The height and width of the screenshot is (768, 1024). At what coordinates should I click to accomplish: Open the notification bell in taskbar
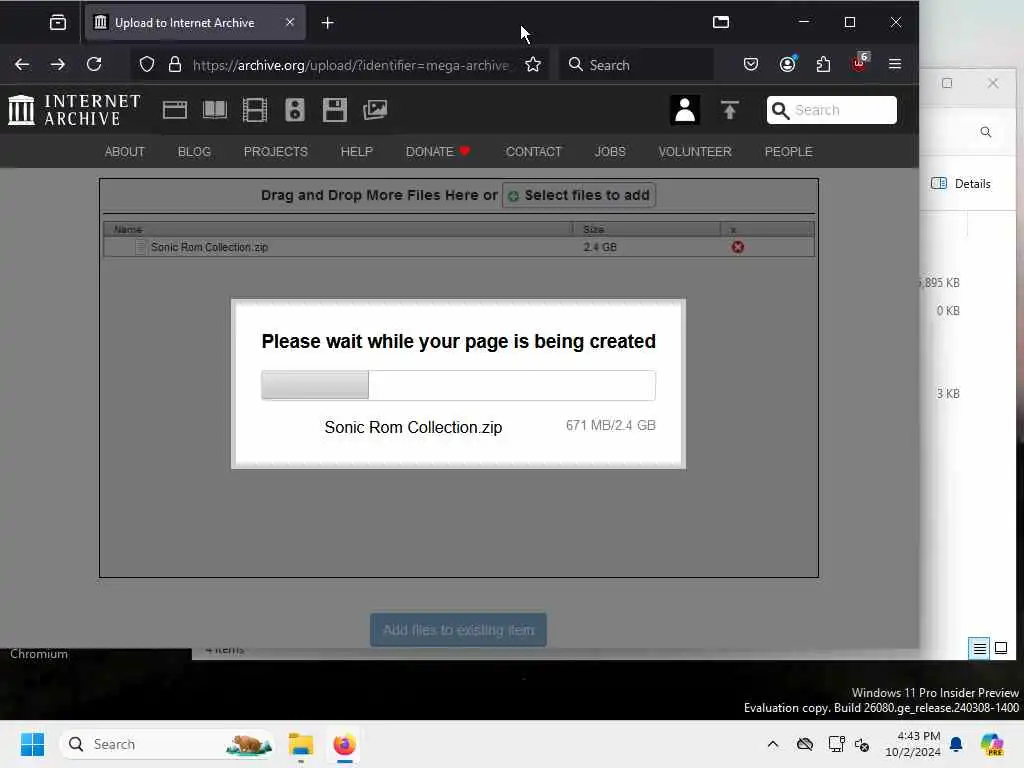click(956, 744)
